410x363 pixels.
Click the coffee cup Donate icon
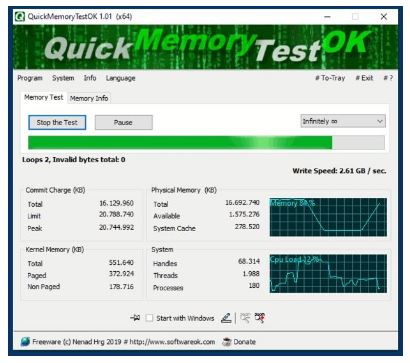pos(227,342)
